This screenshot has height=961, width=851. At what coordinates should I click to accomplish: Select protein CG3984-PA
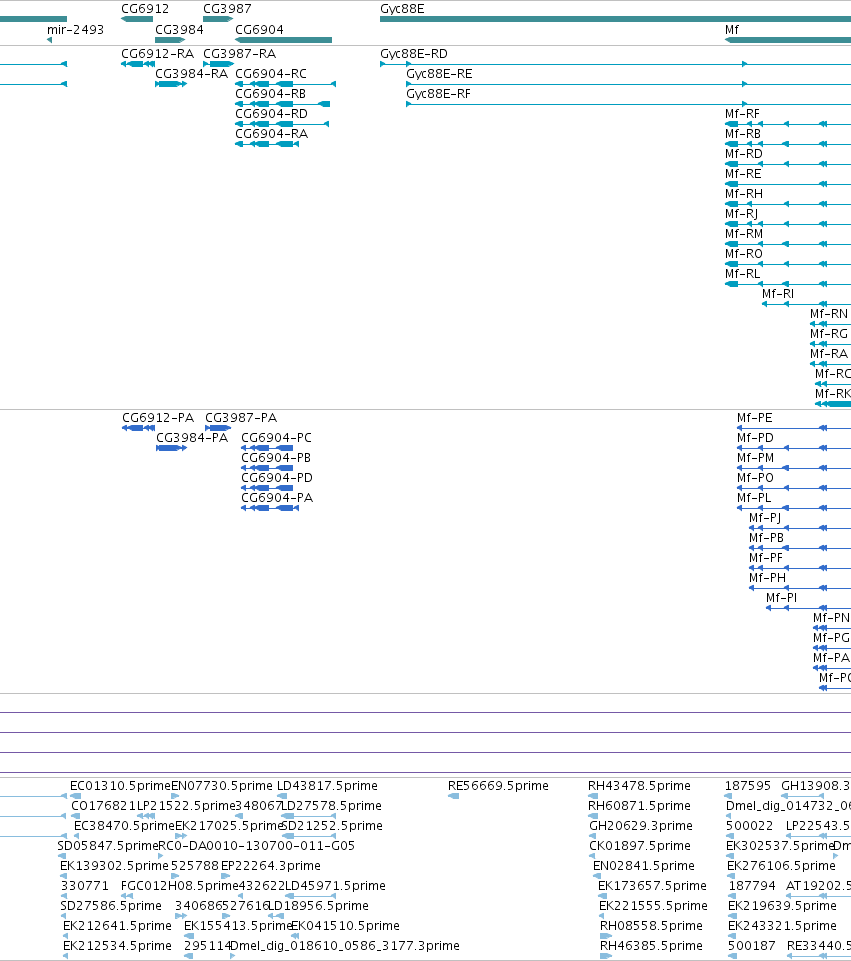(x=192, y=438)
